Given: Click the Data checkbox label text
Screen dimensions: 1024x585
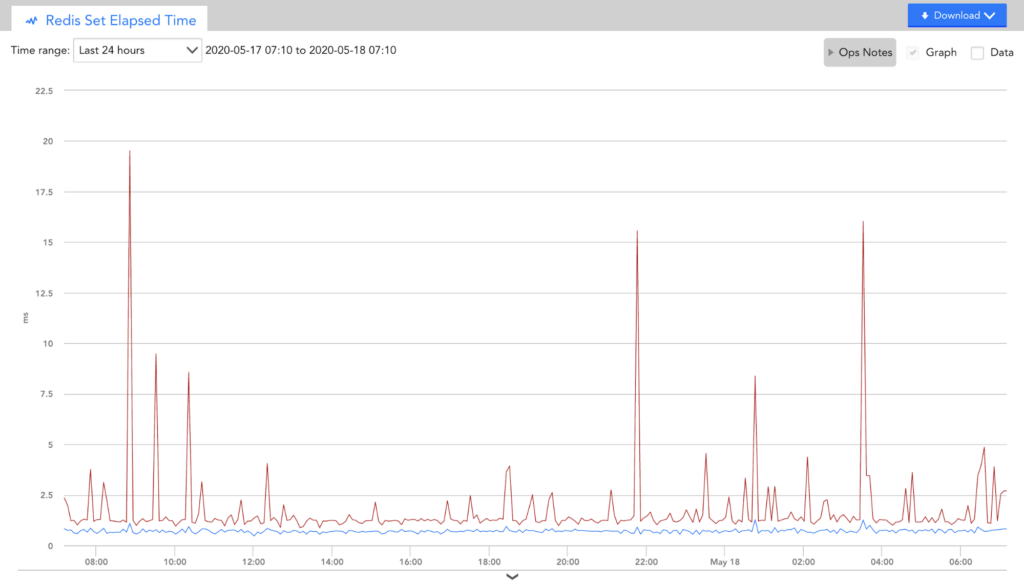Looking at the screenshot, I should [x=1001, y=52].
